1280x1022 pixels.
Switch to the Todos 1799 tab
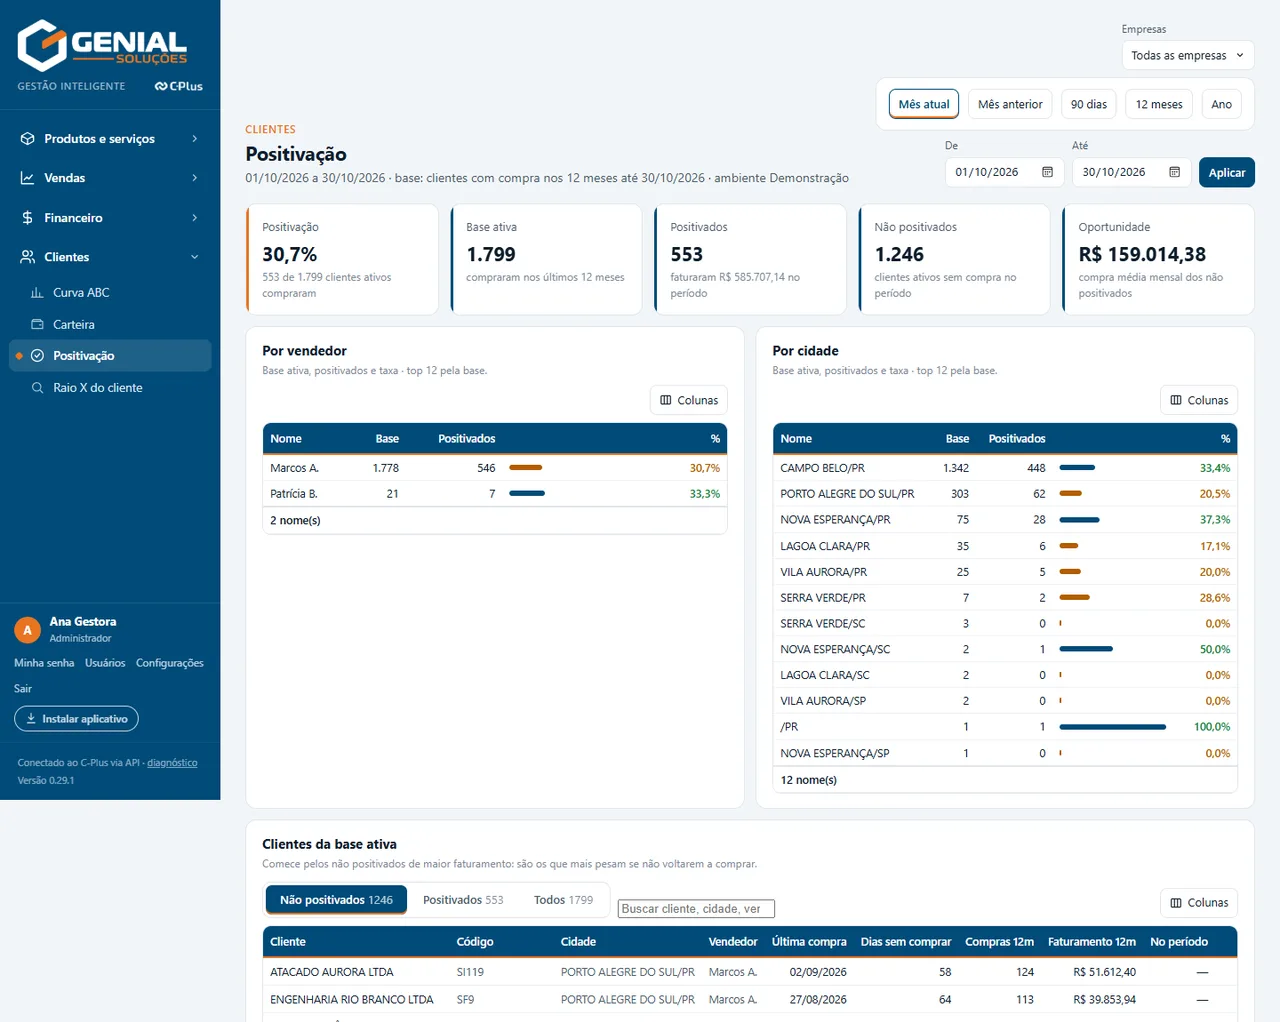pyautogui.click(x=563, y=900)
